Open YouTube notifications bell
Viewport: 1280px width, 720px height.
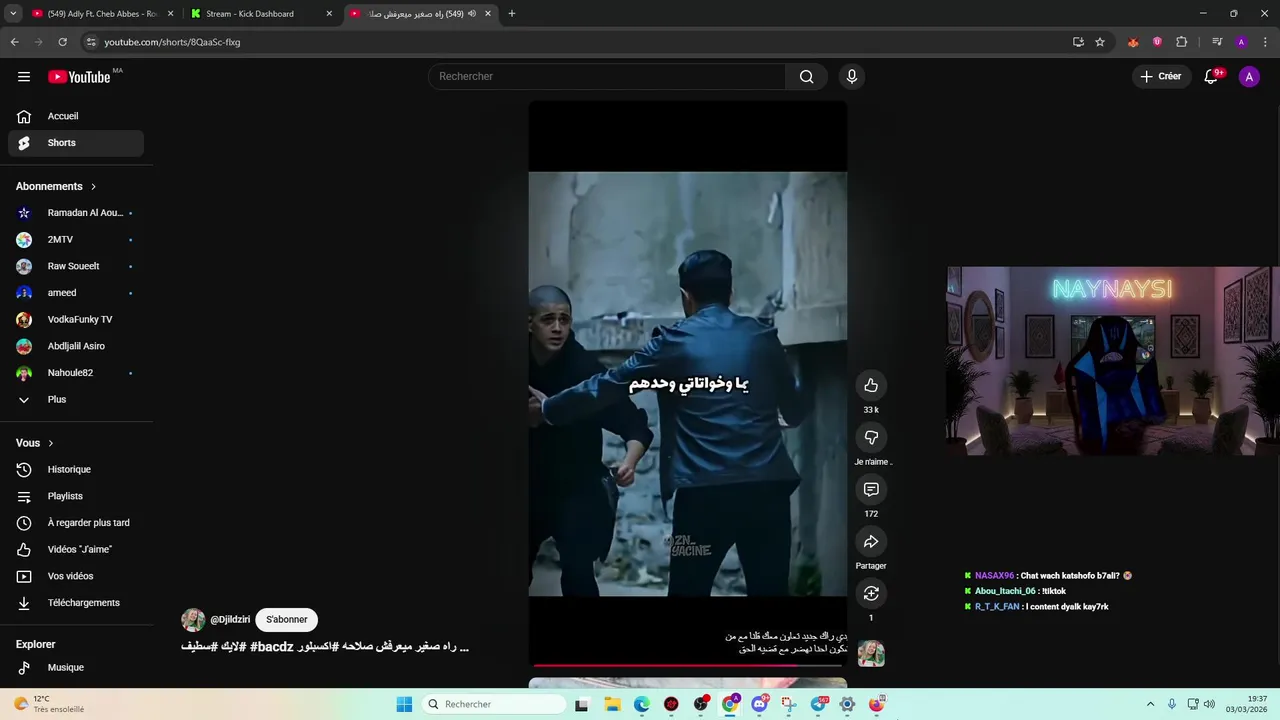[1211, 77]
